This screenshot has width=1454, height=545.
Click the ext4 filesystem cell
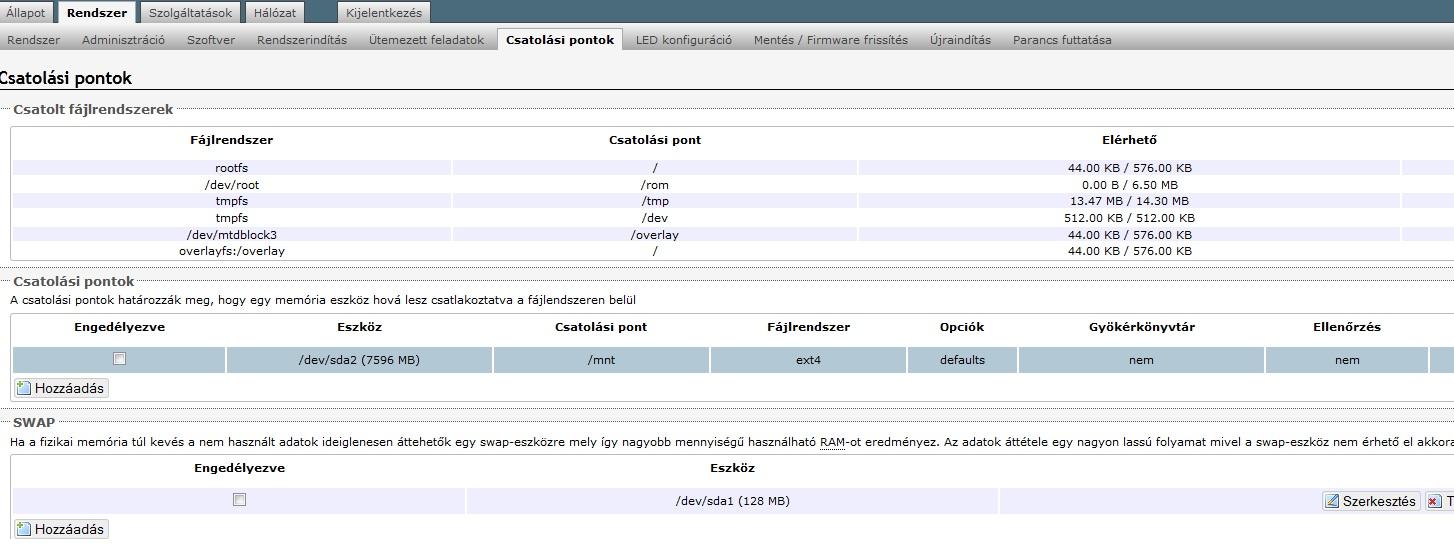click(808, 360)
